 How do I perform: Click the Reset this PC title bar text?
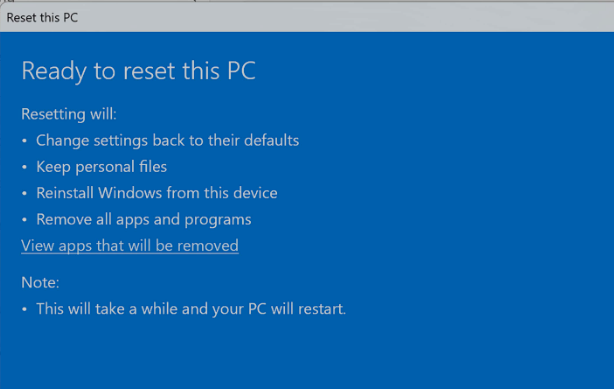coord(42,18)
